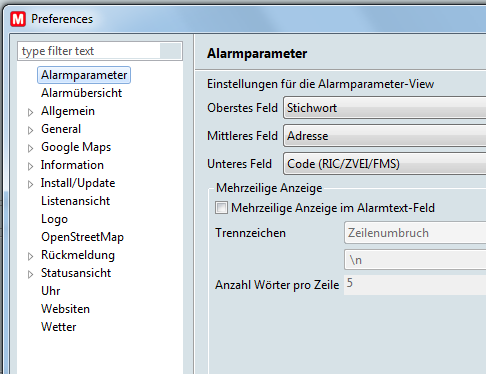Expand the Allgemein tree node
Image resolution: width=486 pixels, height=374 pixels.
coord(30,112)
